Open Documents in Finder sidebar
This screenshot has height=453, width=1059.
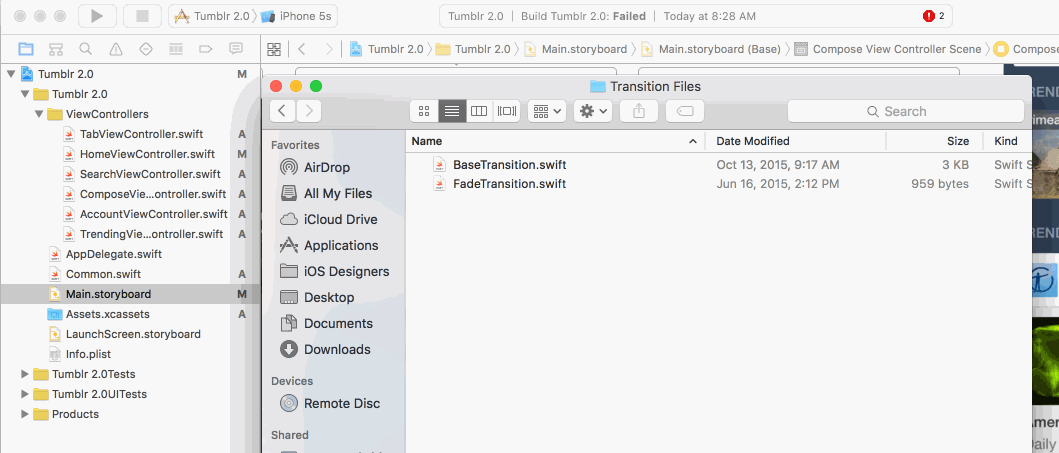pyautogui.click(x=325, y=323)
